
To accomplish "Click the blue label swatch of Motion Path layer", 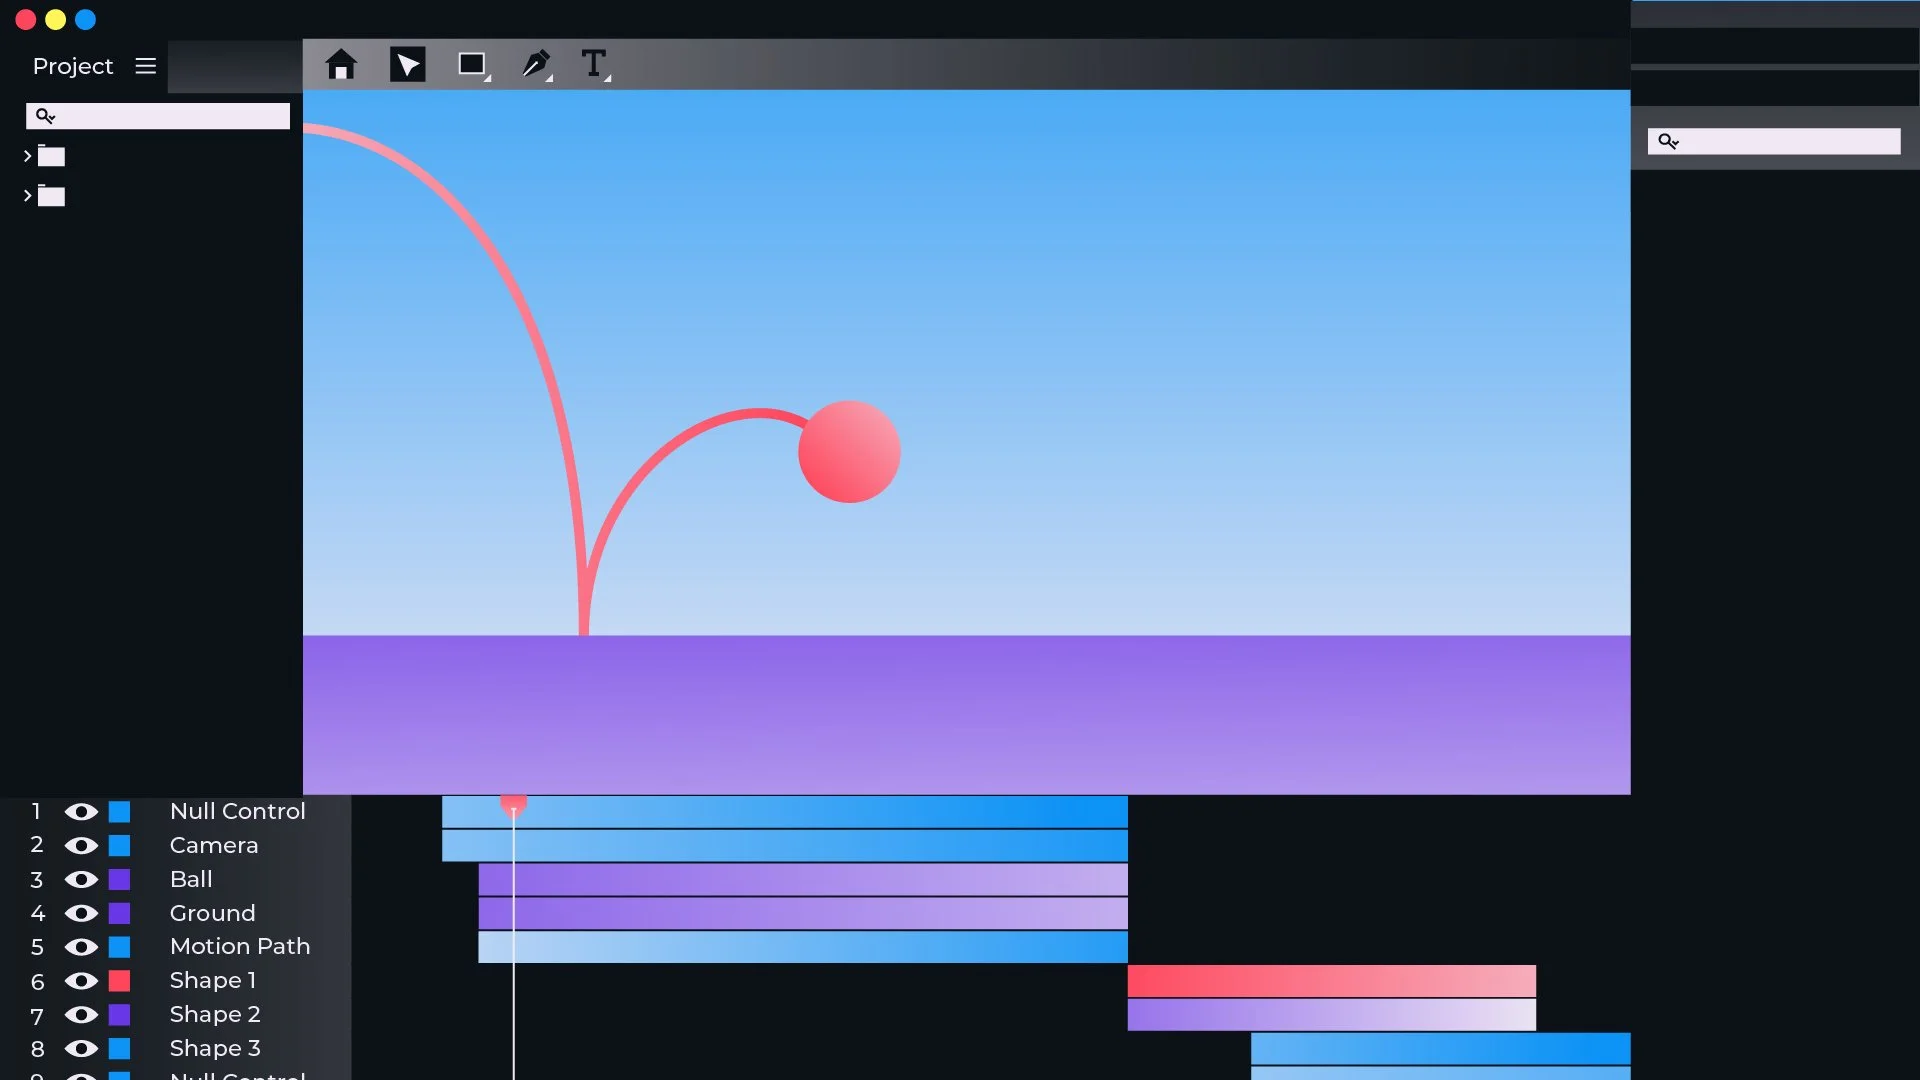I will click(x=119, y=947).
